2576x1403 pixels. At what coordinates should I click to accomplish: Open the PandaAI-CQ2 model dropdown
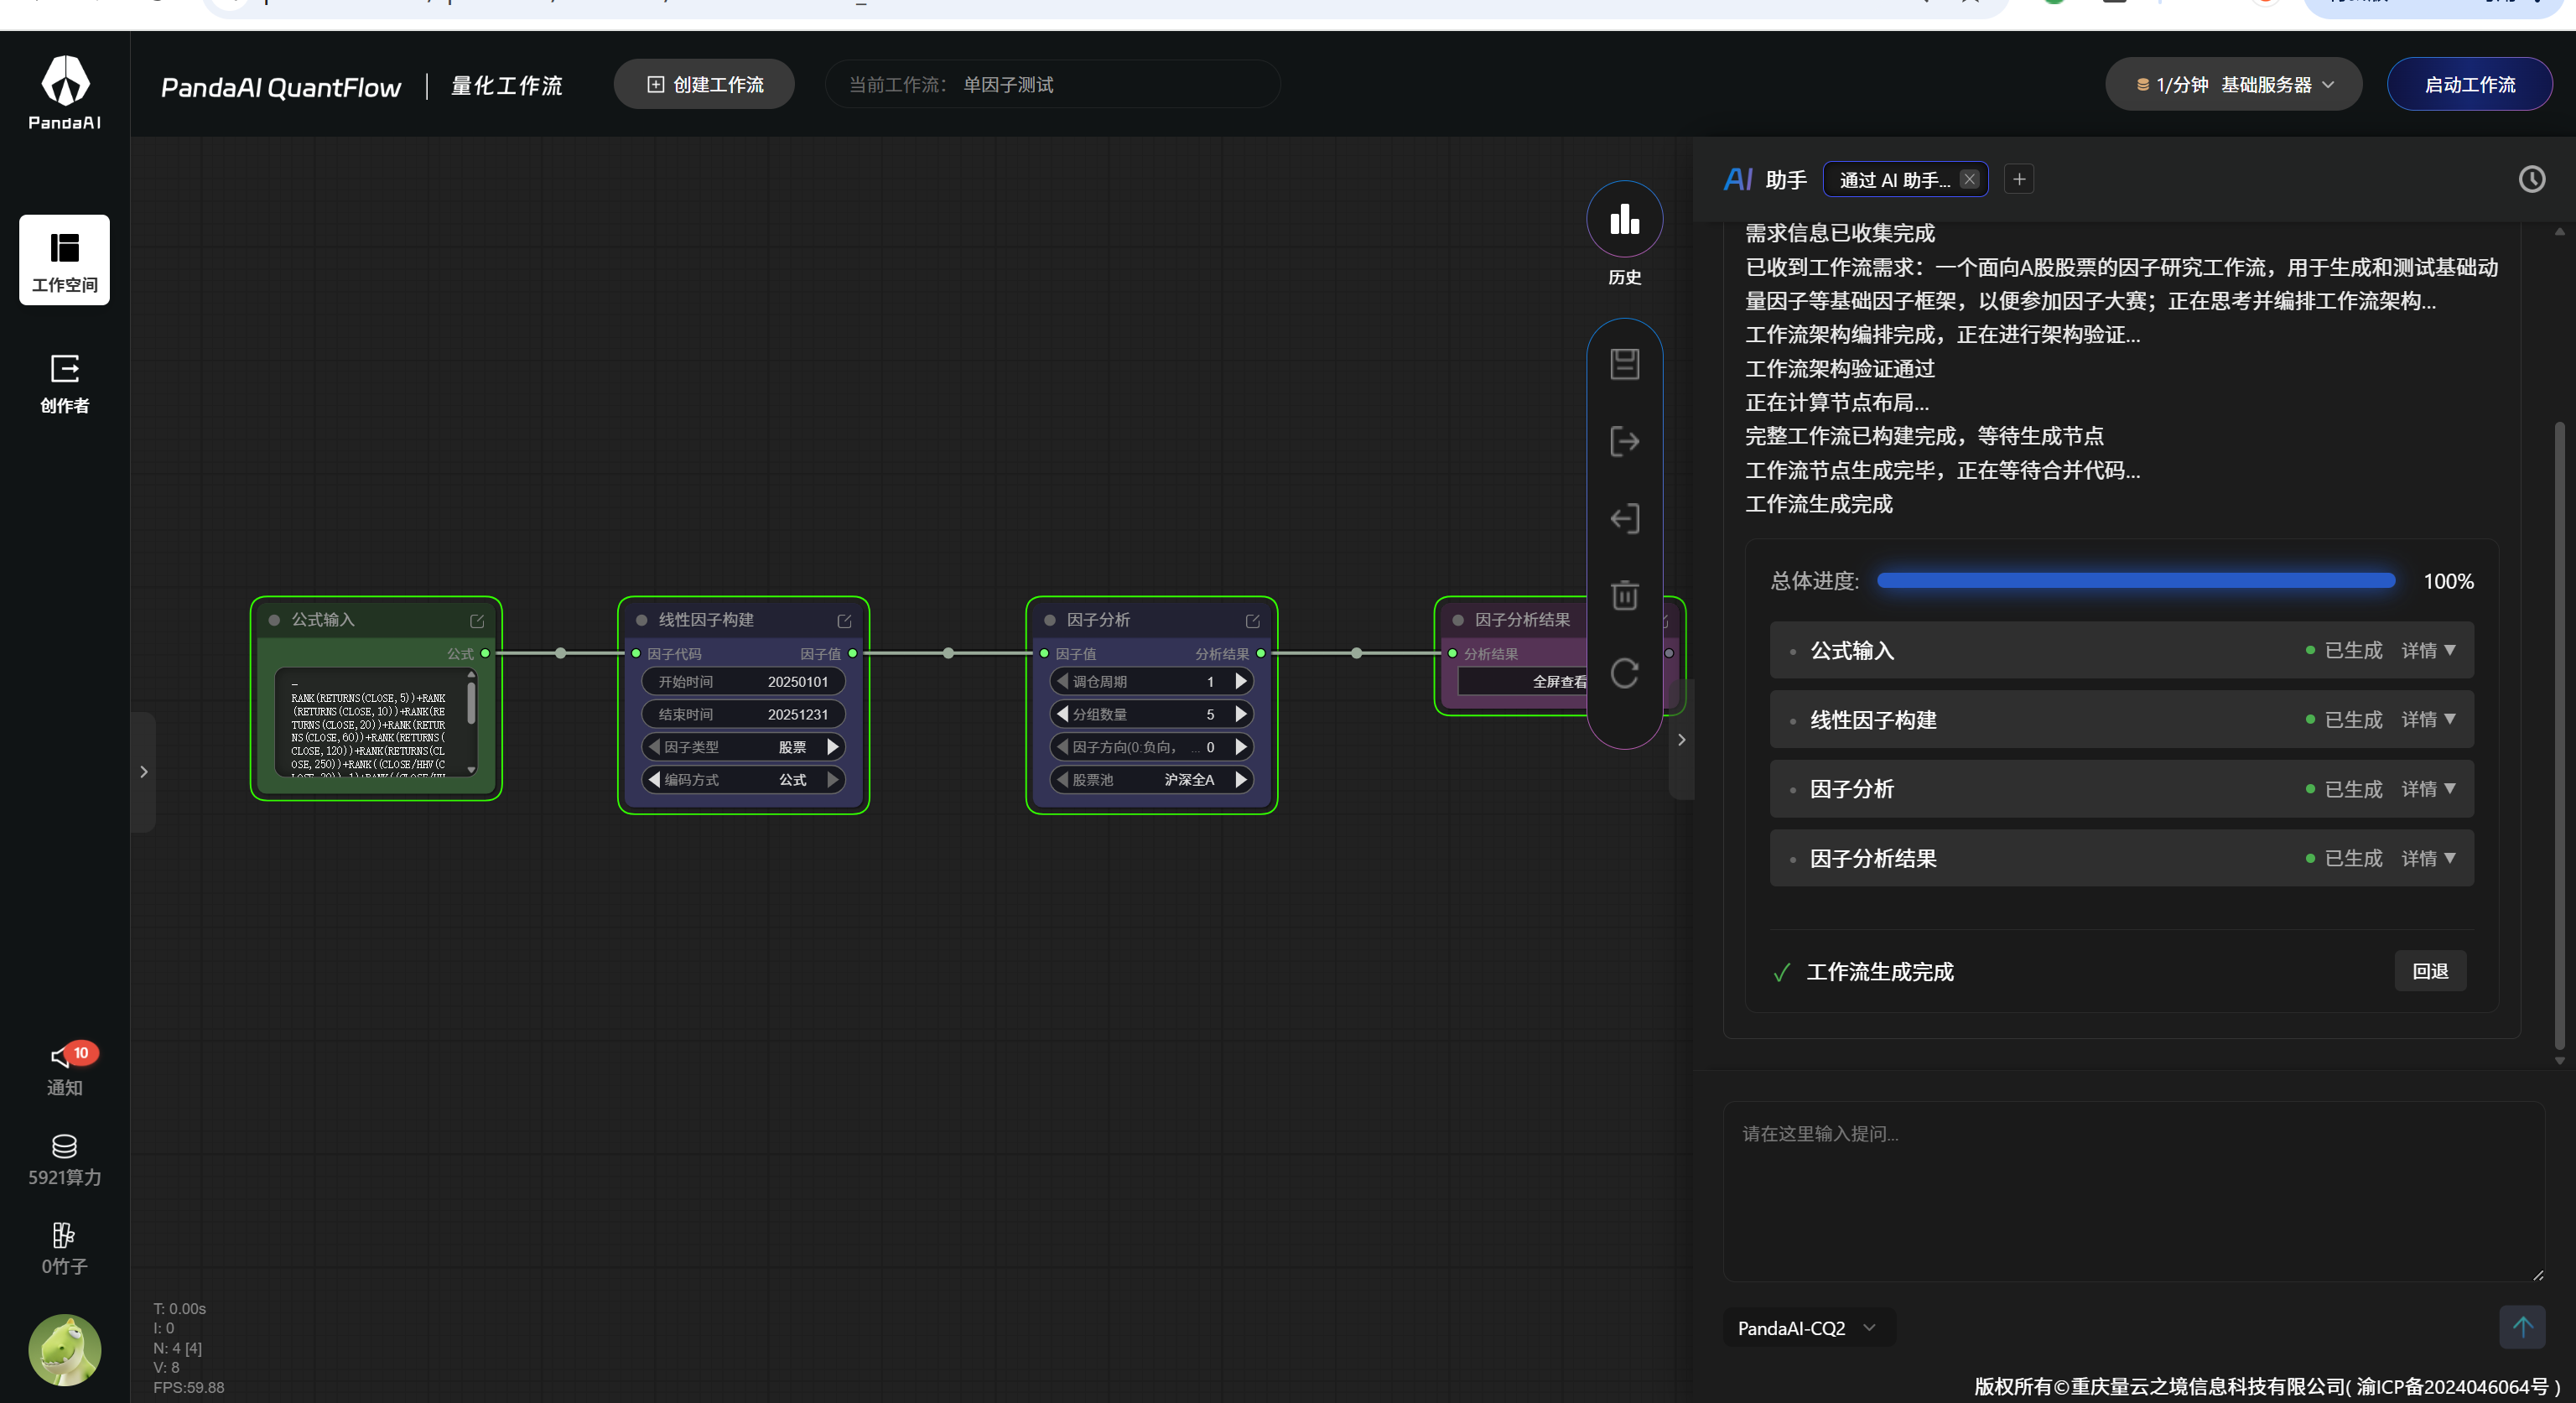click(x=1806, y=1327)
